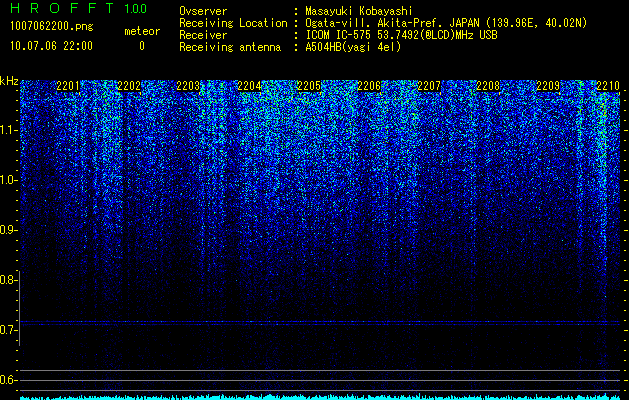Click the 0.6 frequency axis label
The width and height of the screenshot is (629, 400).
coord(8,380)
